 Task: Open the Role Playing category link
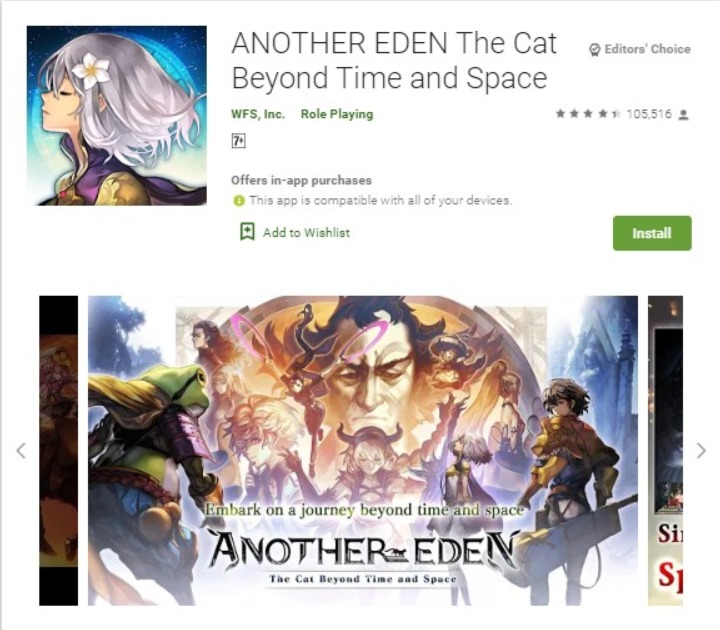[x=337, y=114]
